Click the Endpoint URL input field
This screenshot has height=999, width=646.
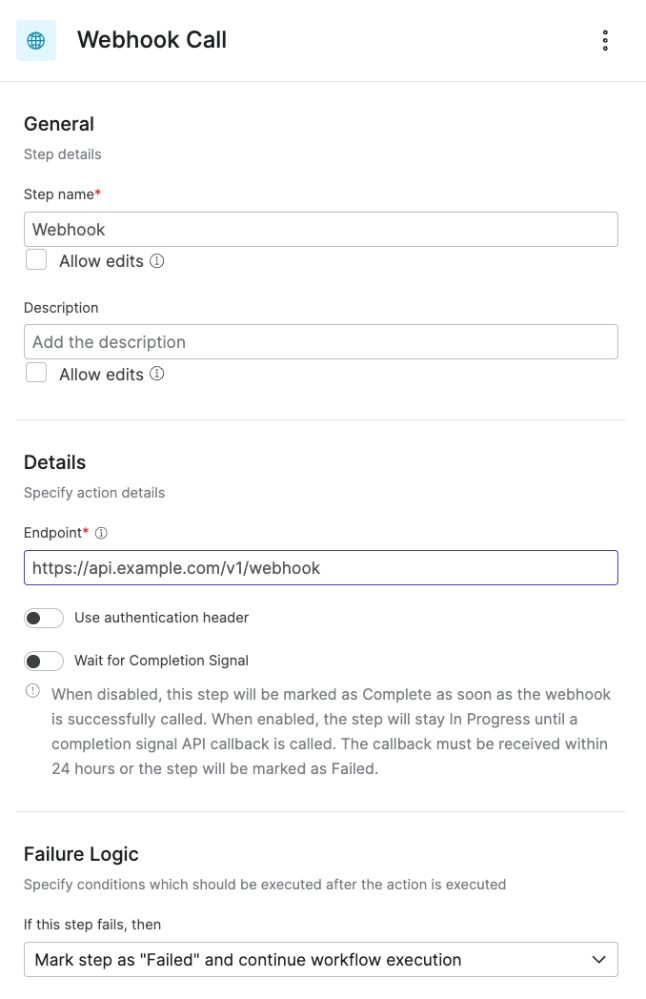click(321, 568)
